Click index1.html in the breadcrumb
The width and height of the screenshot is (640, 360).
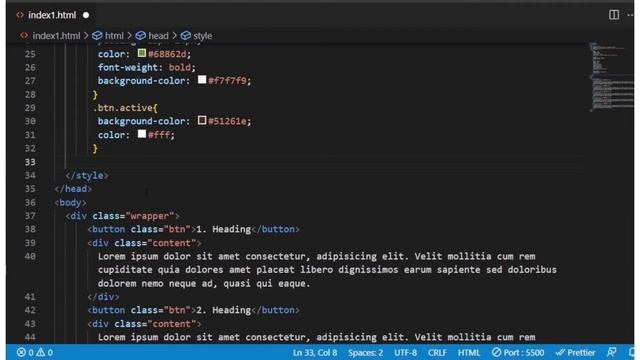56,36
